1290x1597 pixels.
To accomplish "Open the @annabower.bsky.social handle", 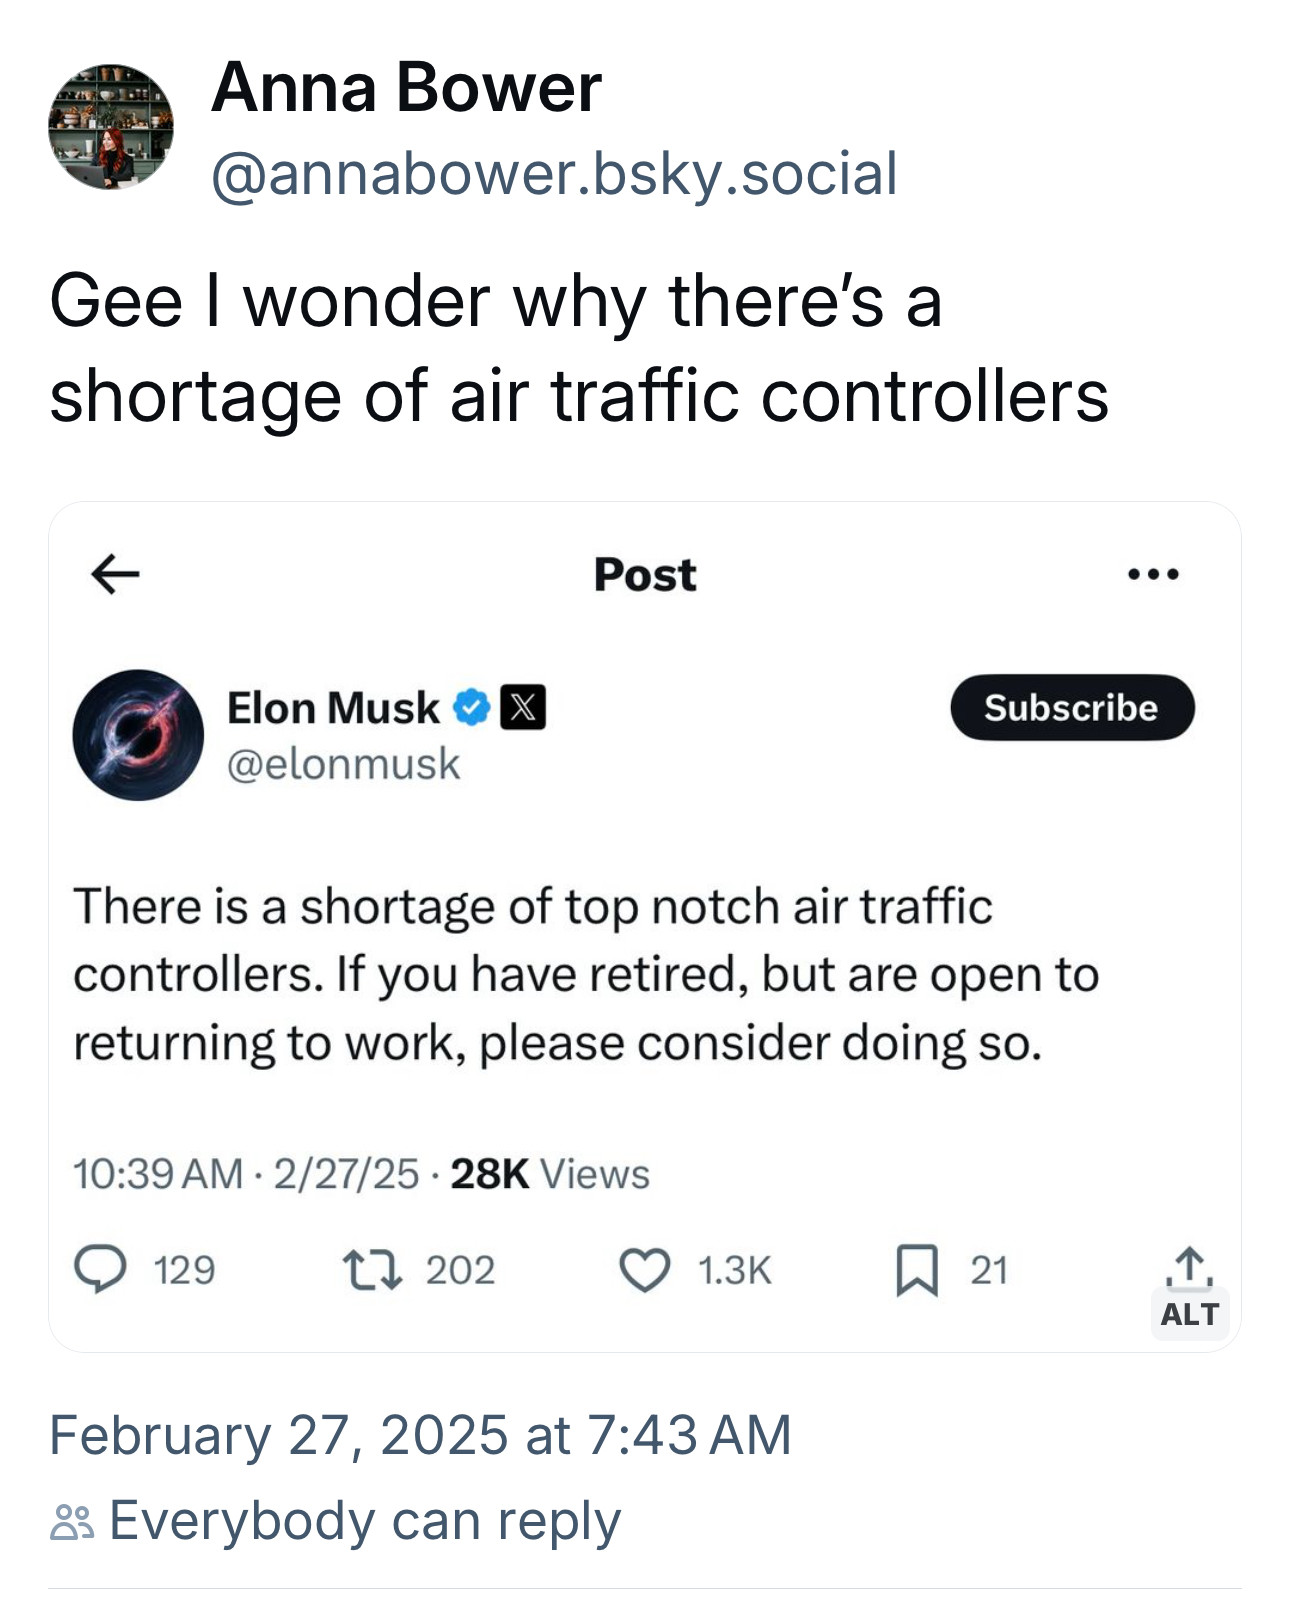I will coord(554,174).
